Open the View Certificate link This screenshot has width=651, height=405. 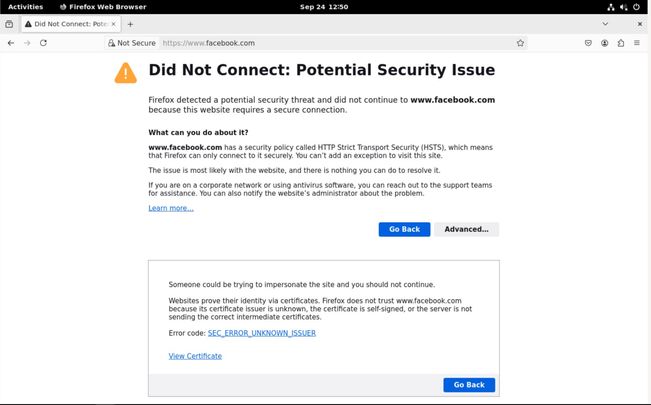[195, 356]
